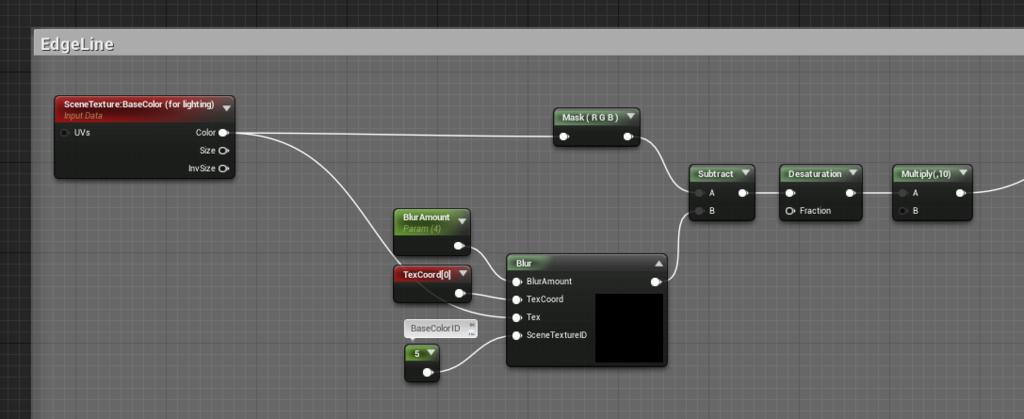Select the EdgeLine comment box title bar
The height and width of the screenshot is (419, 1024).
[528, 44]
